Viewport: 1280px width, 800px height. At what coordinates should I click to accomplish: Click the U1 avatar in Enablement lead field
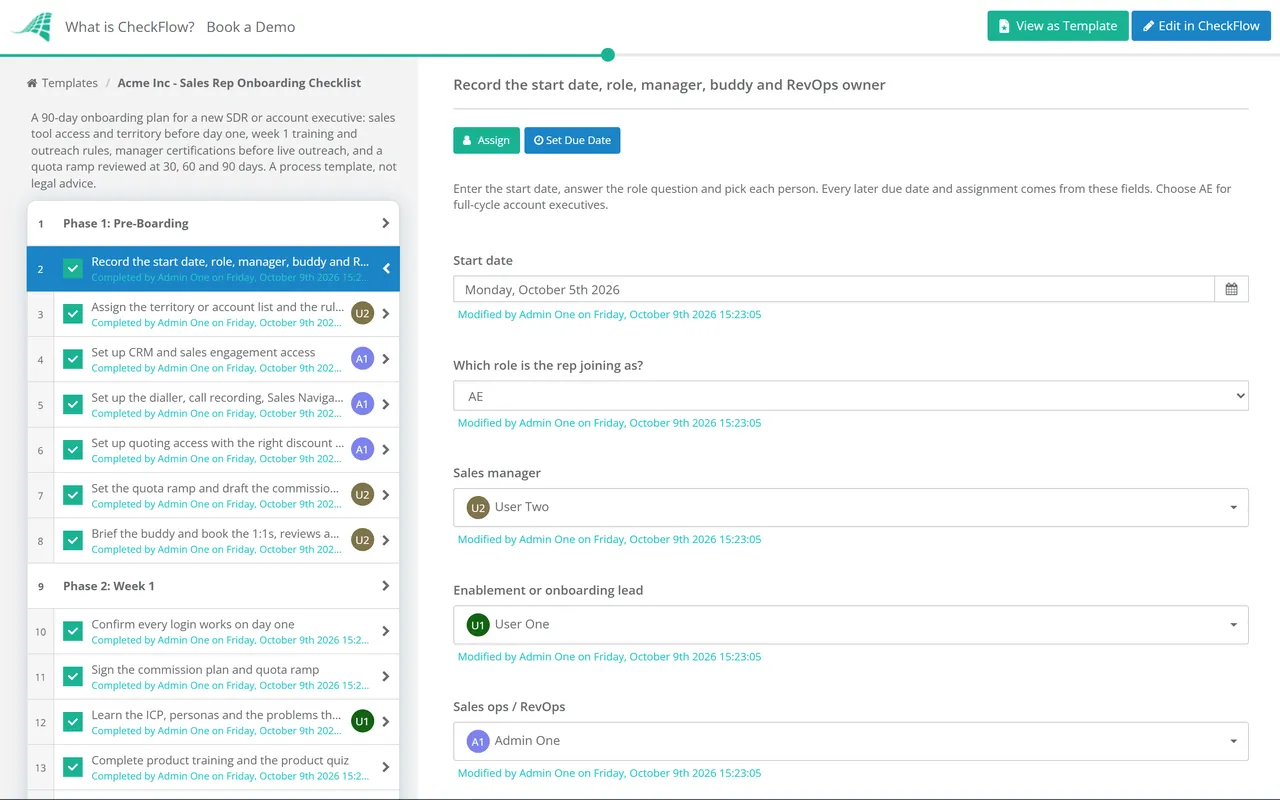478,624
